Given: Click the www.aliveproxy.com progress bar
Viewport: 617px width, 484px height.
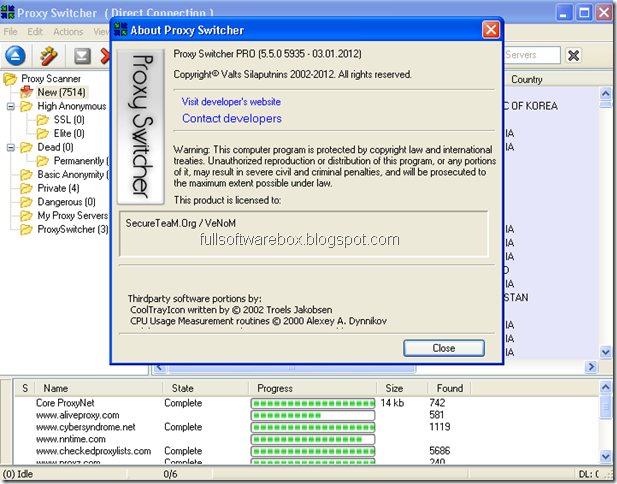Looking at the screenshot, I should pos(313,415).
